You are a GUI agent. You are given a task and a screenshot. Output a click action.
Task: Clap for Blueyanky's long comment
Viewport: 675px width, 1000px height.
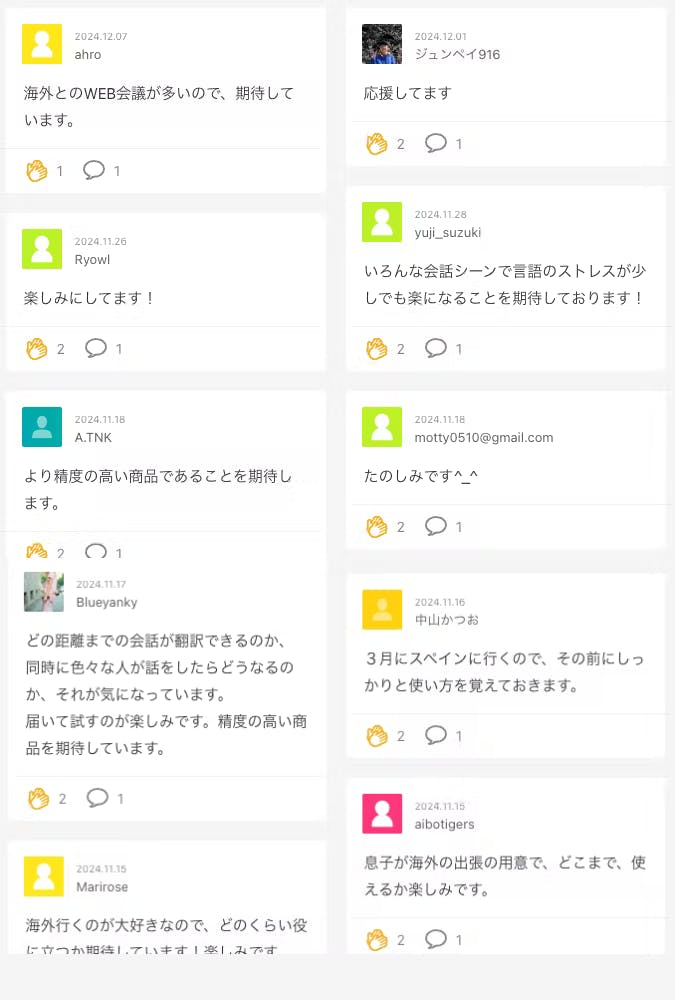pyautogui.click(x=39, y=798)
